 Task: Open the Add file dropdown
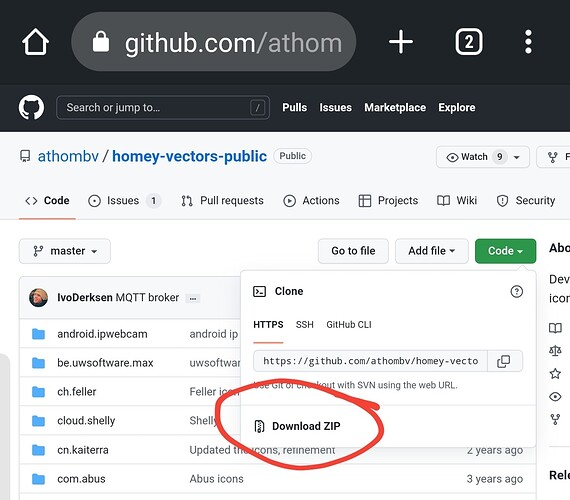[x=431, y=251]
